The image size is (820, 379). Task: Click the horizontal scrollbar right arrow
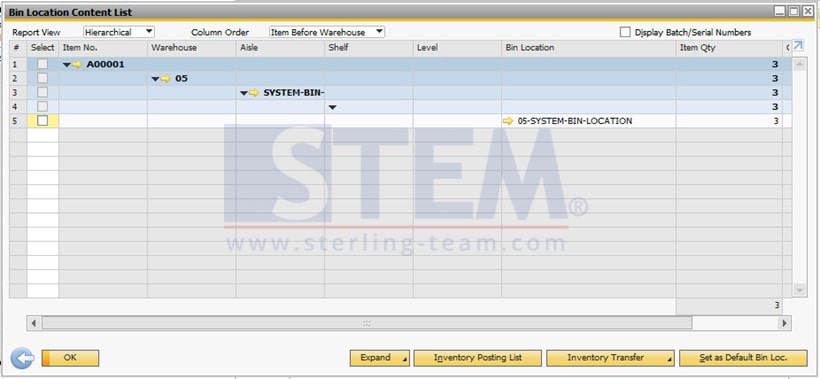pyautogui.click(x=784, y=324)
